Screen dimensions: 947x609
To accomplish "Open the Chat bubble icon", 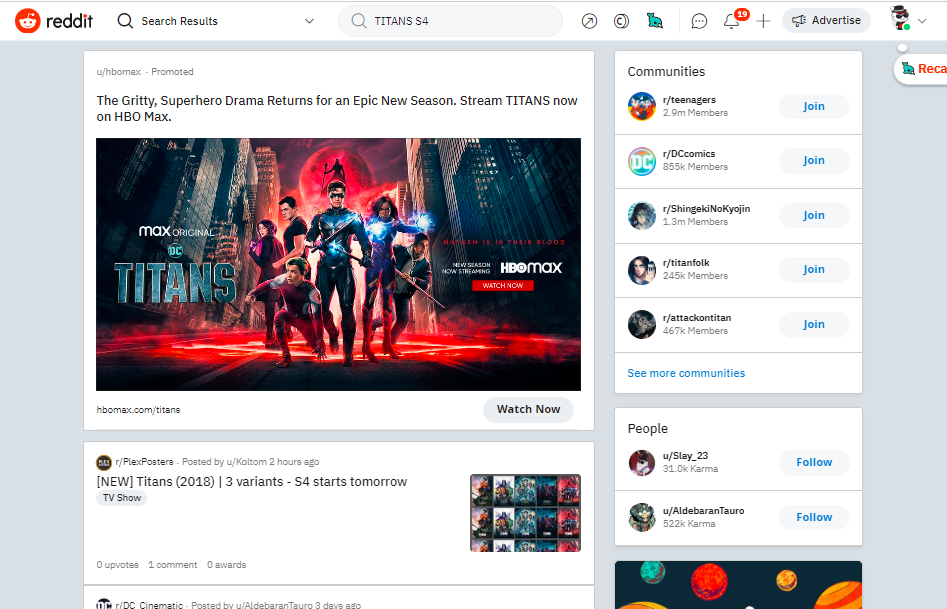I will click(699, 22).
